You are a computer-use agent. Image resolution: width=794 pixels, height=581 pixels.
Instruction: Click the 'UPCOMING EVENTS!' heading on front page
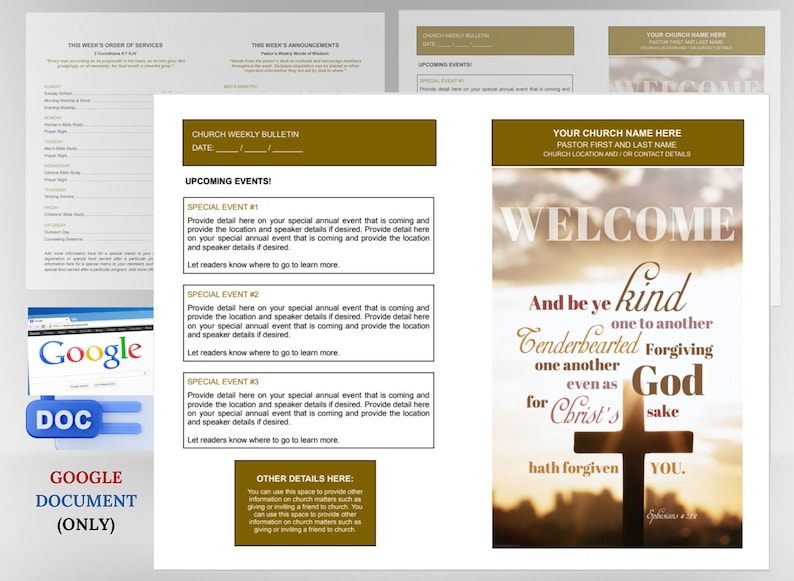[228, 181]
